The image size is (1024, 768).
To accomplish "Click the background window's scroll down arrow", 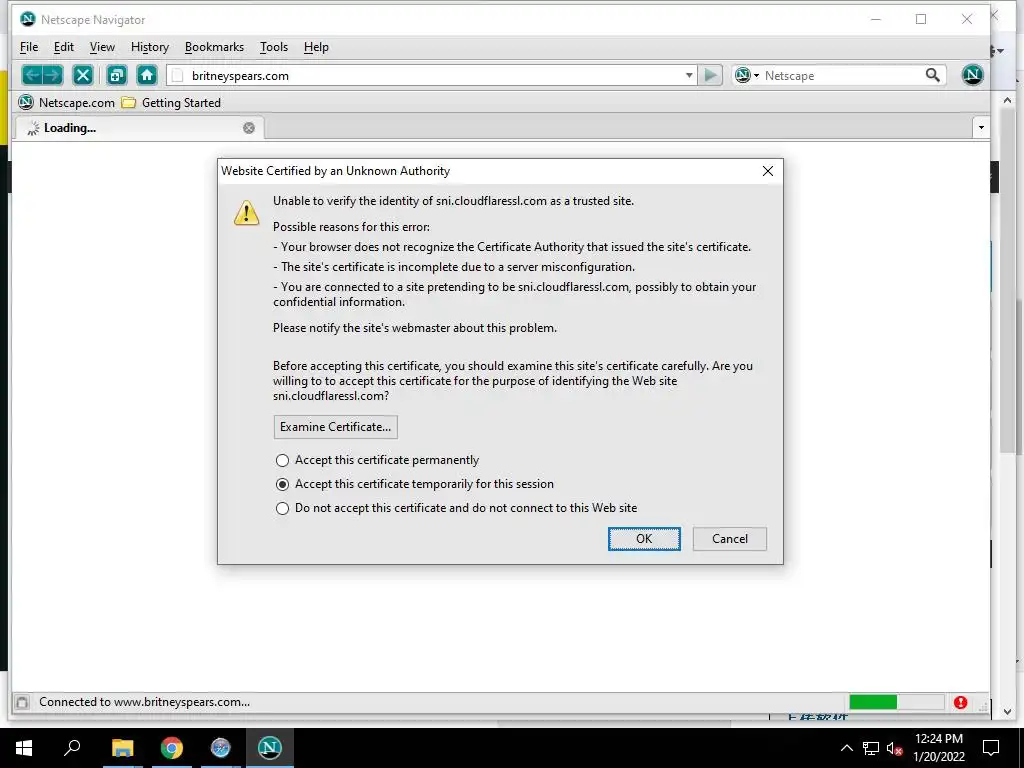I will 1007,711.
